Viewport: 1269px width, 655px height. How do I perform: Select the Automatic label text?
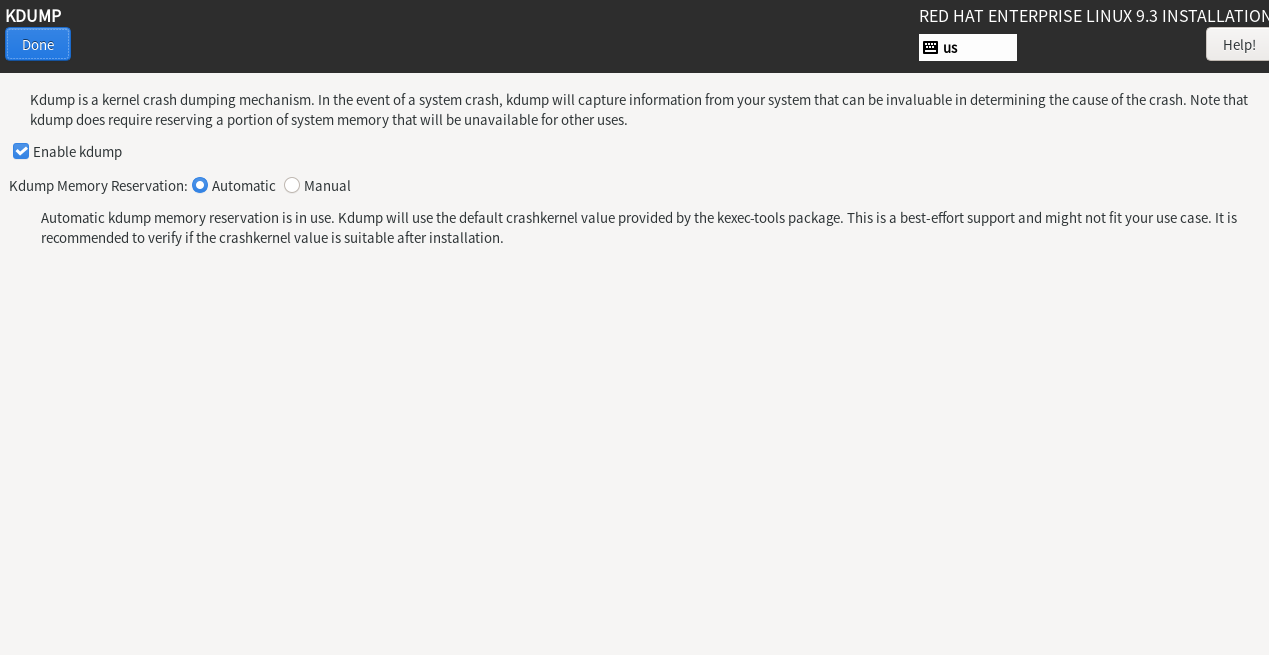click(244, 186)
